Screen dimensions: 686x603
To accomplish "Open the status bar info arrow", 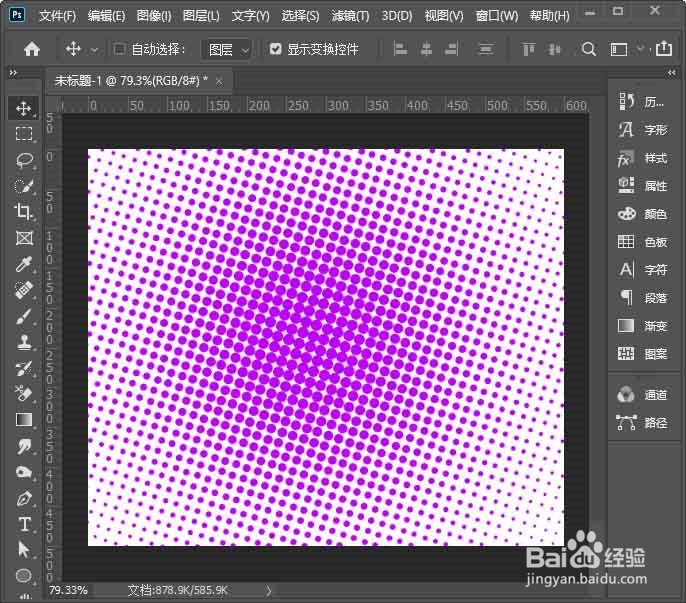I will click(269, 591).
